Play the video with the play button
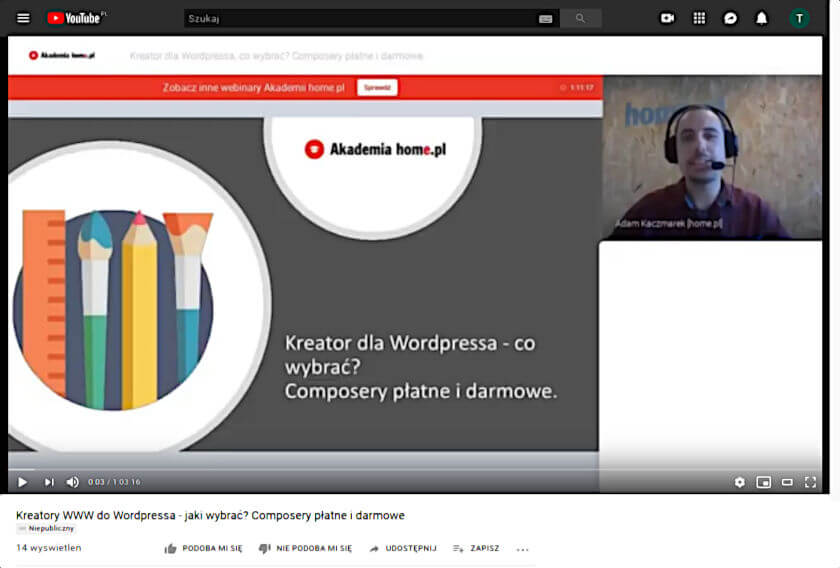The image size is (840, 568). [x=22, y=482]
